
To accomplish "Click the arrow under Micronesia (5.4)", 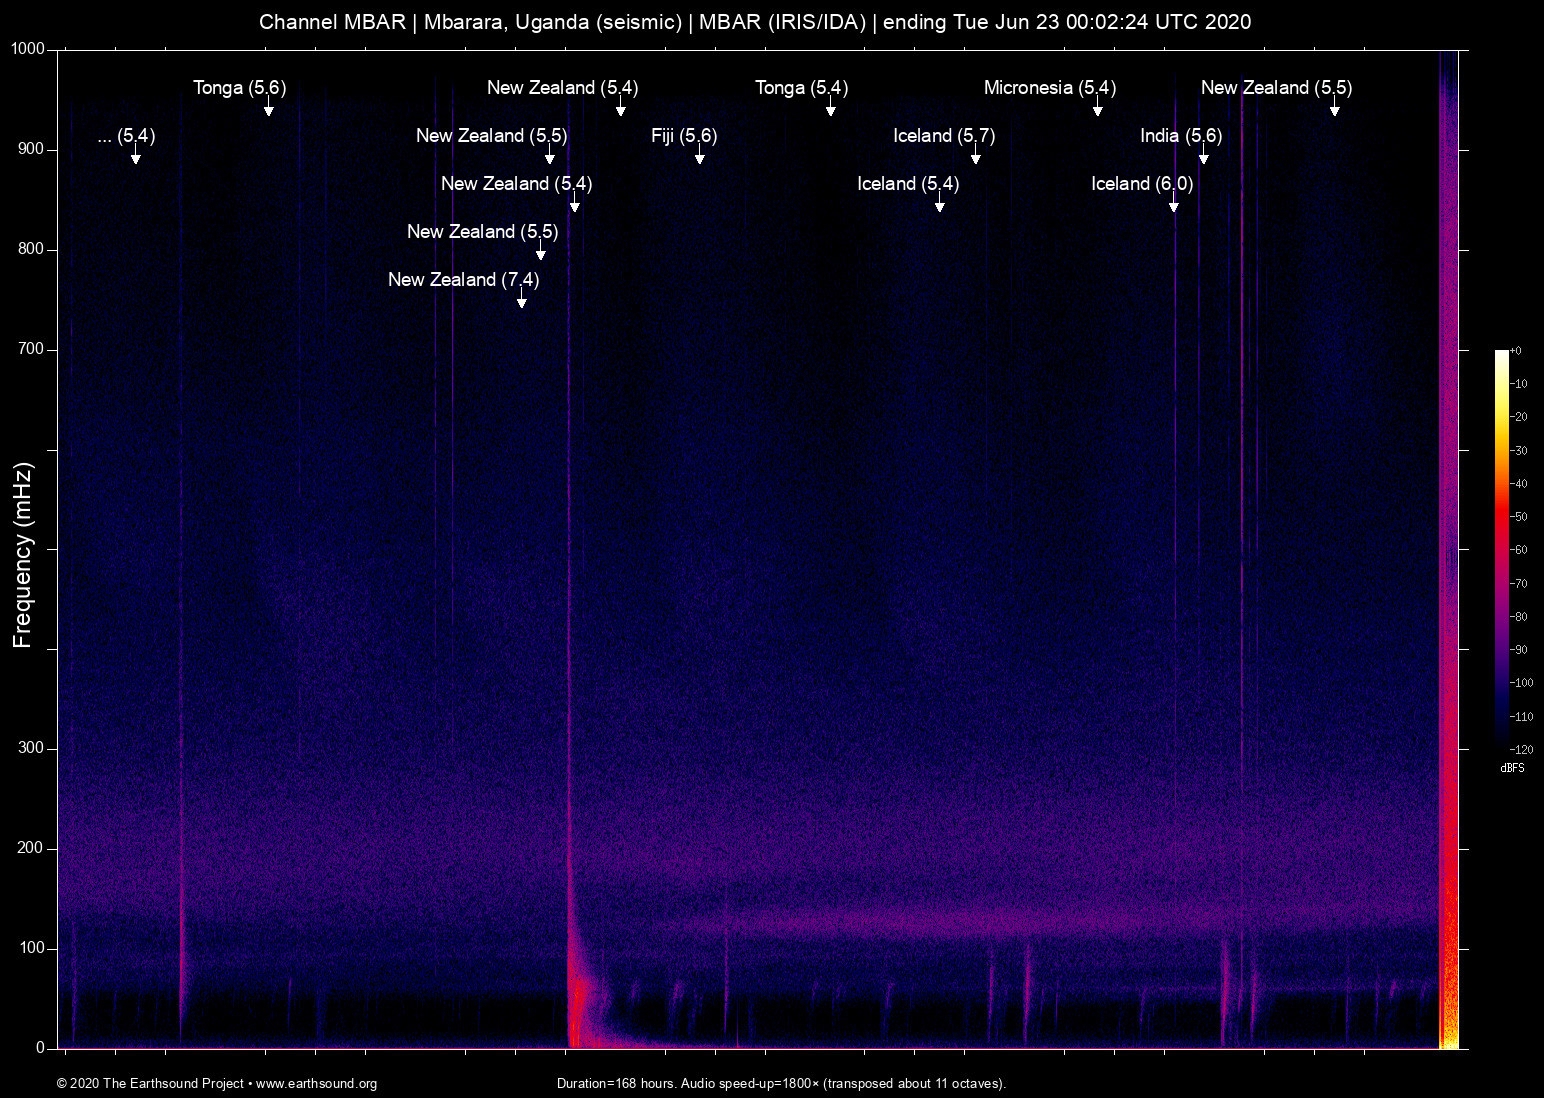I will [1097, 109].
